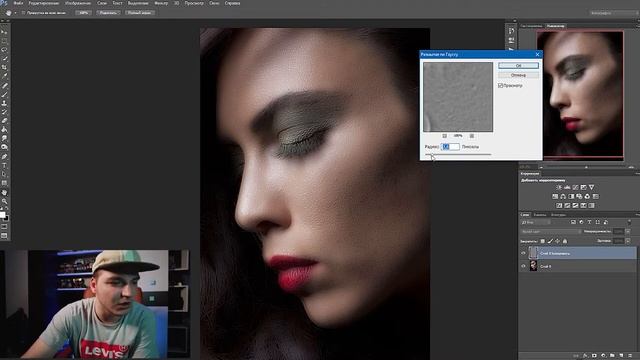Hide the bottom Слой layer's eye

point(523,266)
